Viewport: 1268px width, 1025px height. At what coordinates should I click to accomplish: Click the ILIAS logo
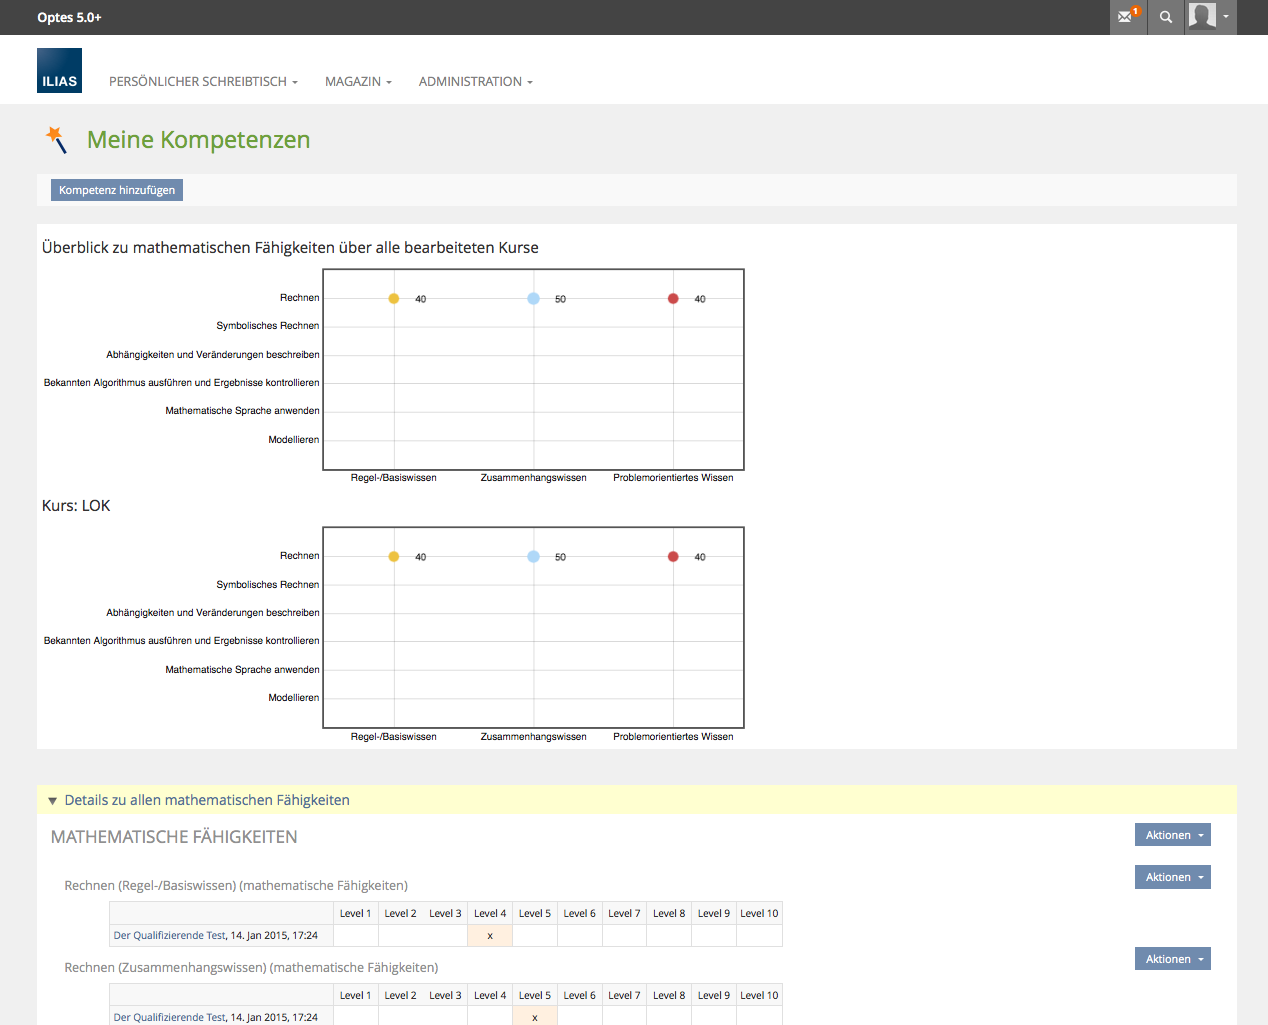[59, 71]
